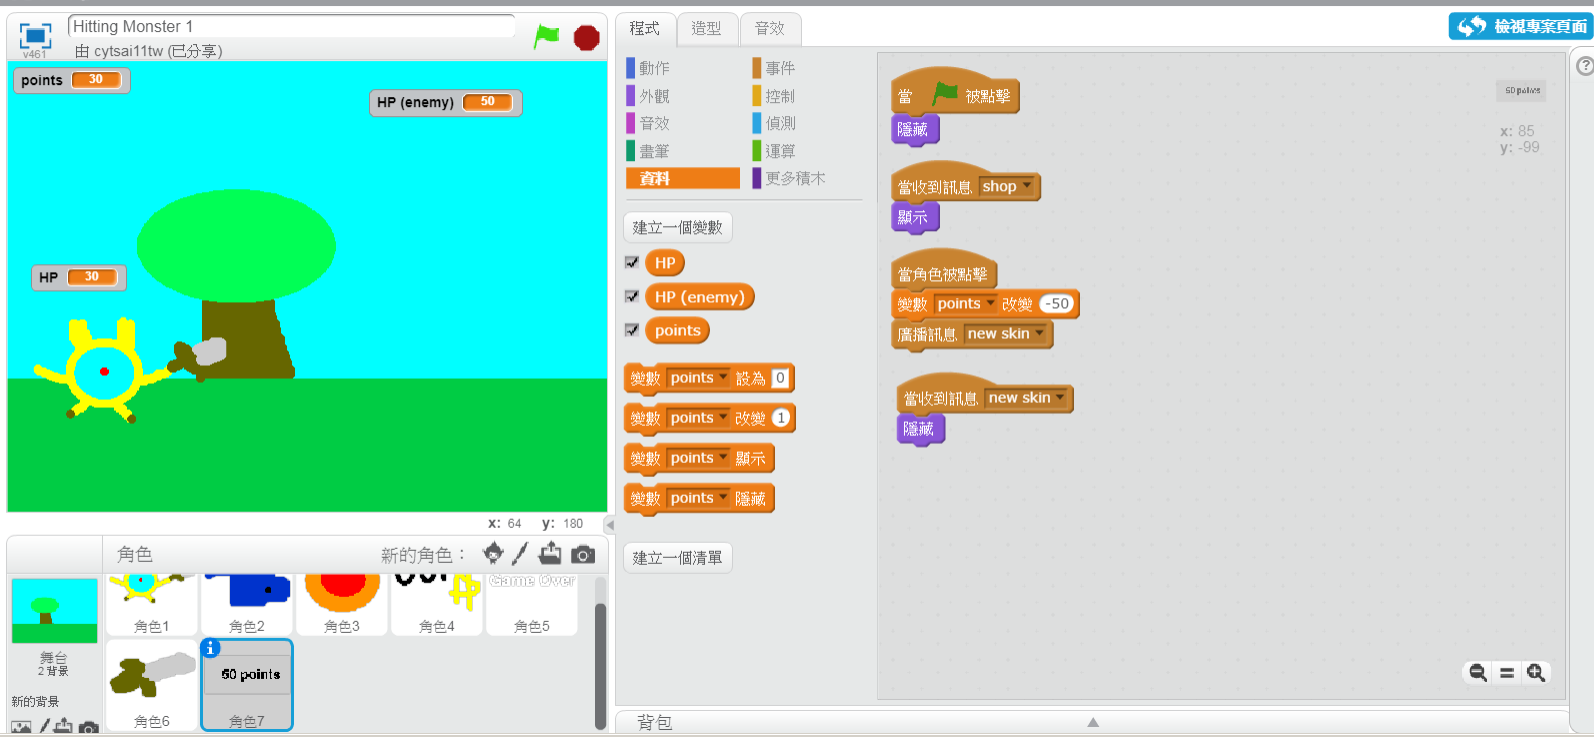Select sprite 角色3 thumbnail

point(342,605)
